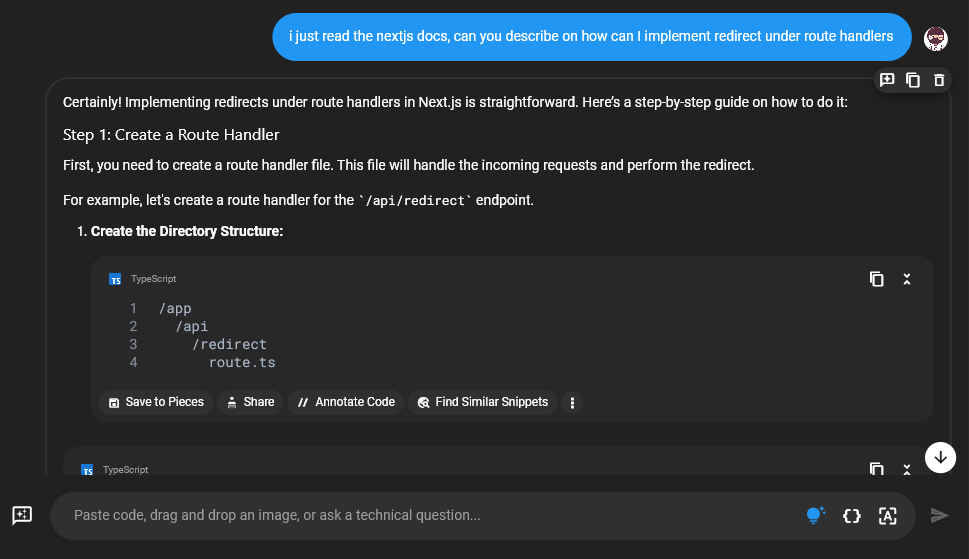The height and width of the screenshot is (559, 969).
Task: Copy the second TypeScript code block
Action: click(877, 469)
